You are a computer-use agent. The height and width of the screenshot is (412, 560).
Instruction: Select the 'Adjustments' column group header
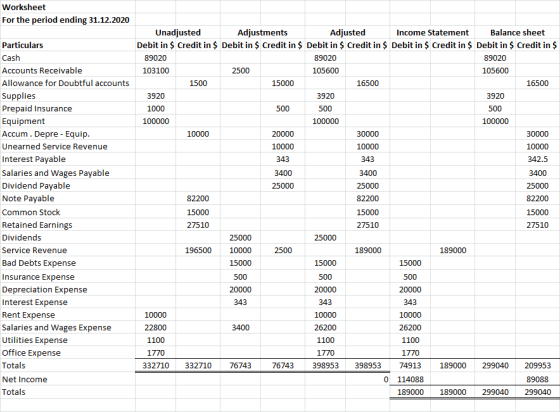point(262,32)
